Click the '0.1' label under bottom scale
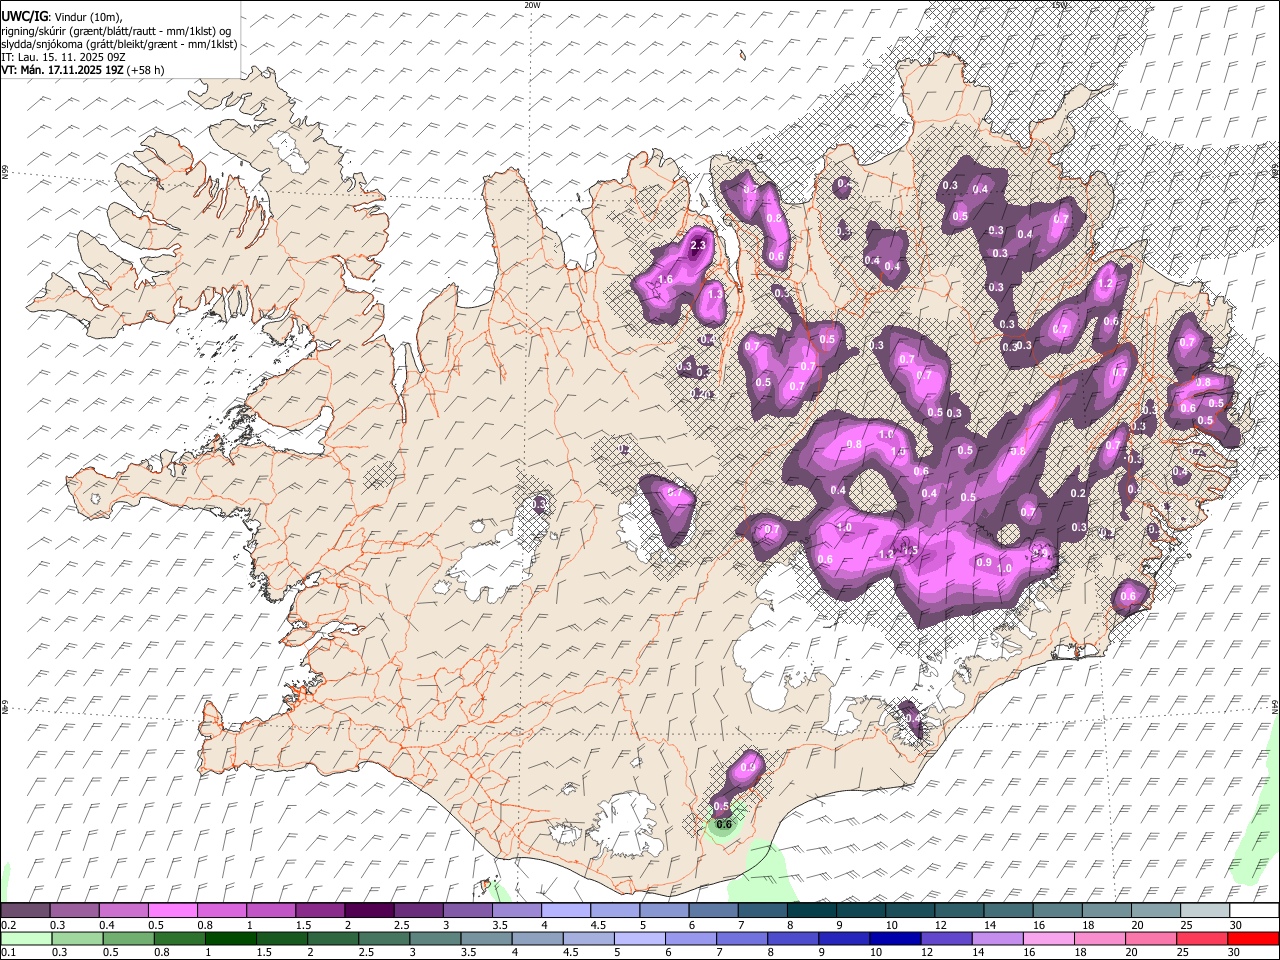The image size is (1280, 960). (x=7, y=953)
